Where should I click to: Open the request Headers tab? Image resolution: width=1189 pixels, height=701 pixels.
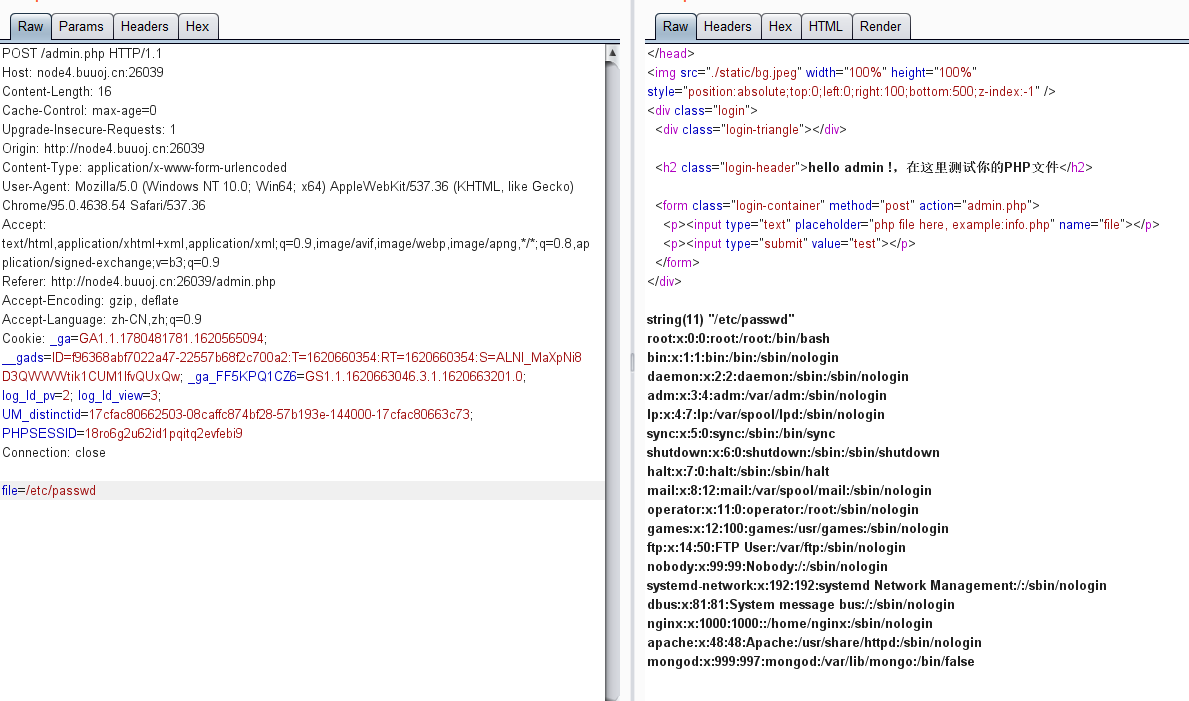point(145,27)
